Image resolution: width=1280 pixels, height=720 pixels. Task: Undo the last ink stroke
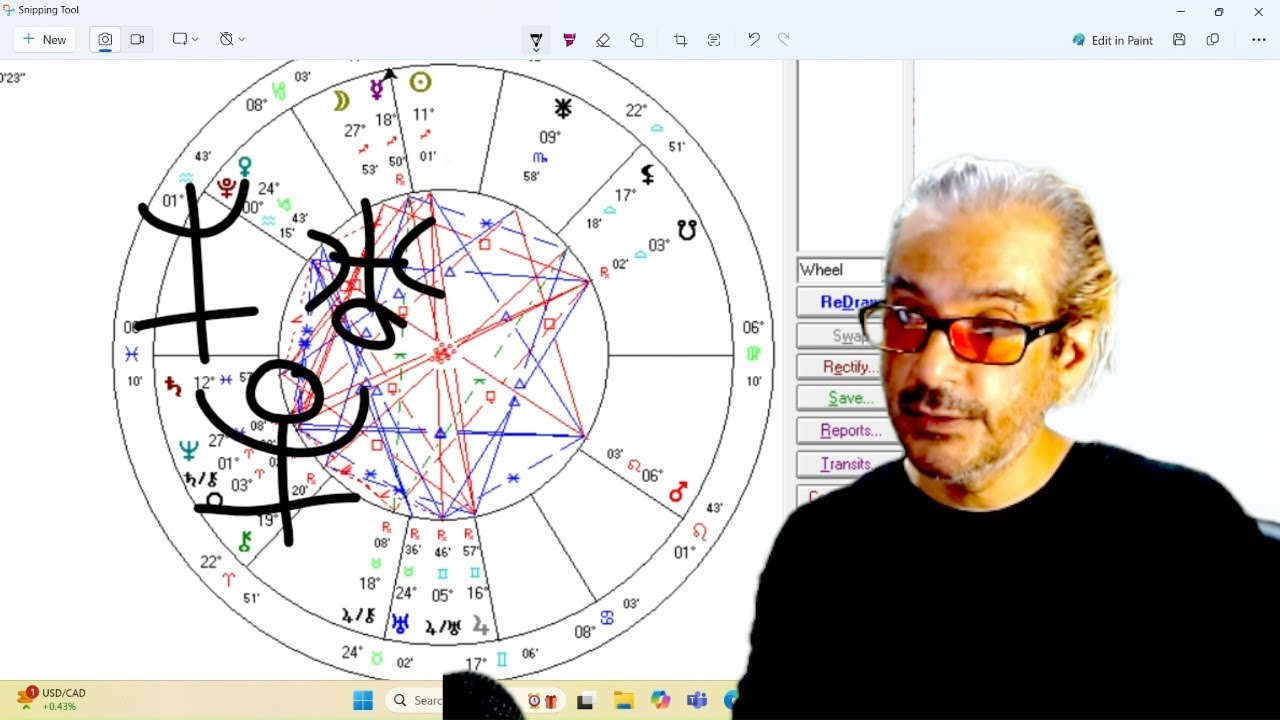point(753,40)
